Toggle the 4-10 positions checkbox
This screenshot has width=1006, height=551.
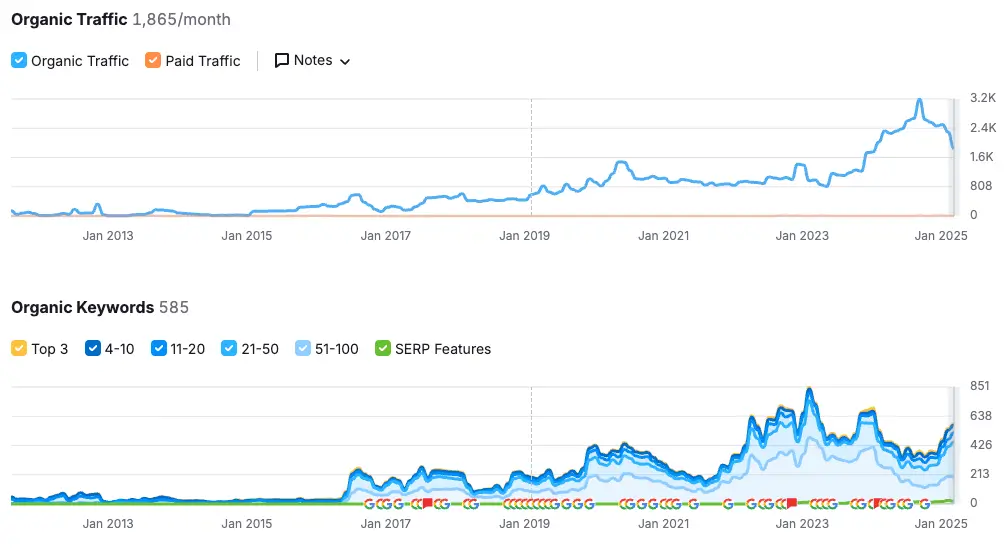point(93,349)
